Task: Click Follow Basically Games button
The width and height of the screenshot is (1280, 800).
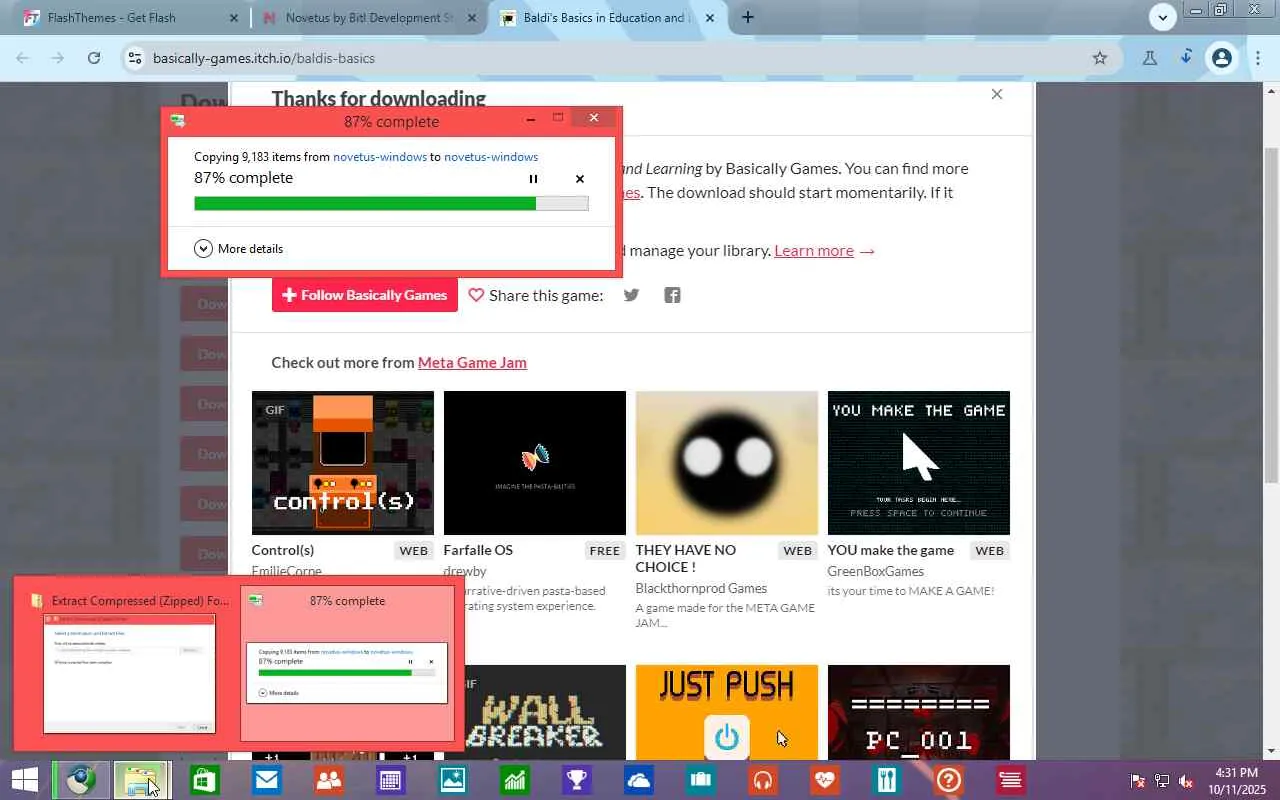Action: click(365, 295)
